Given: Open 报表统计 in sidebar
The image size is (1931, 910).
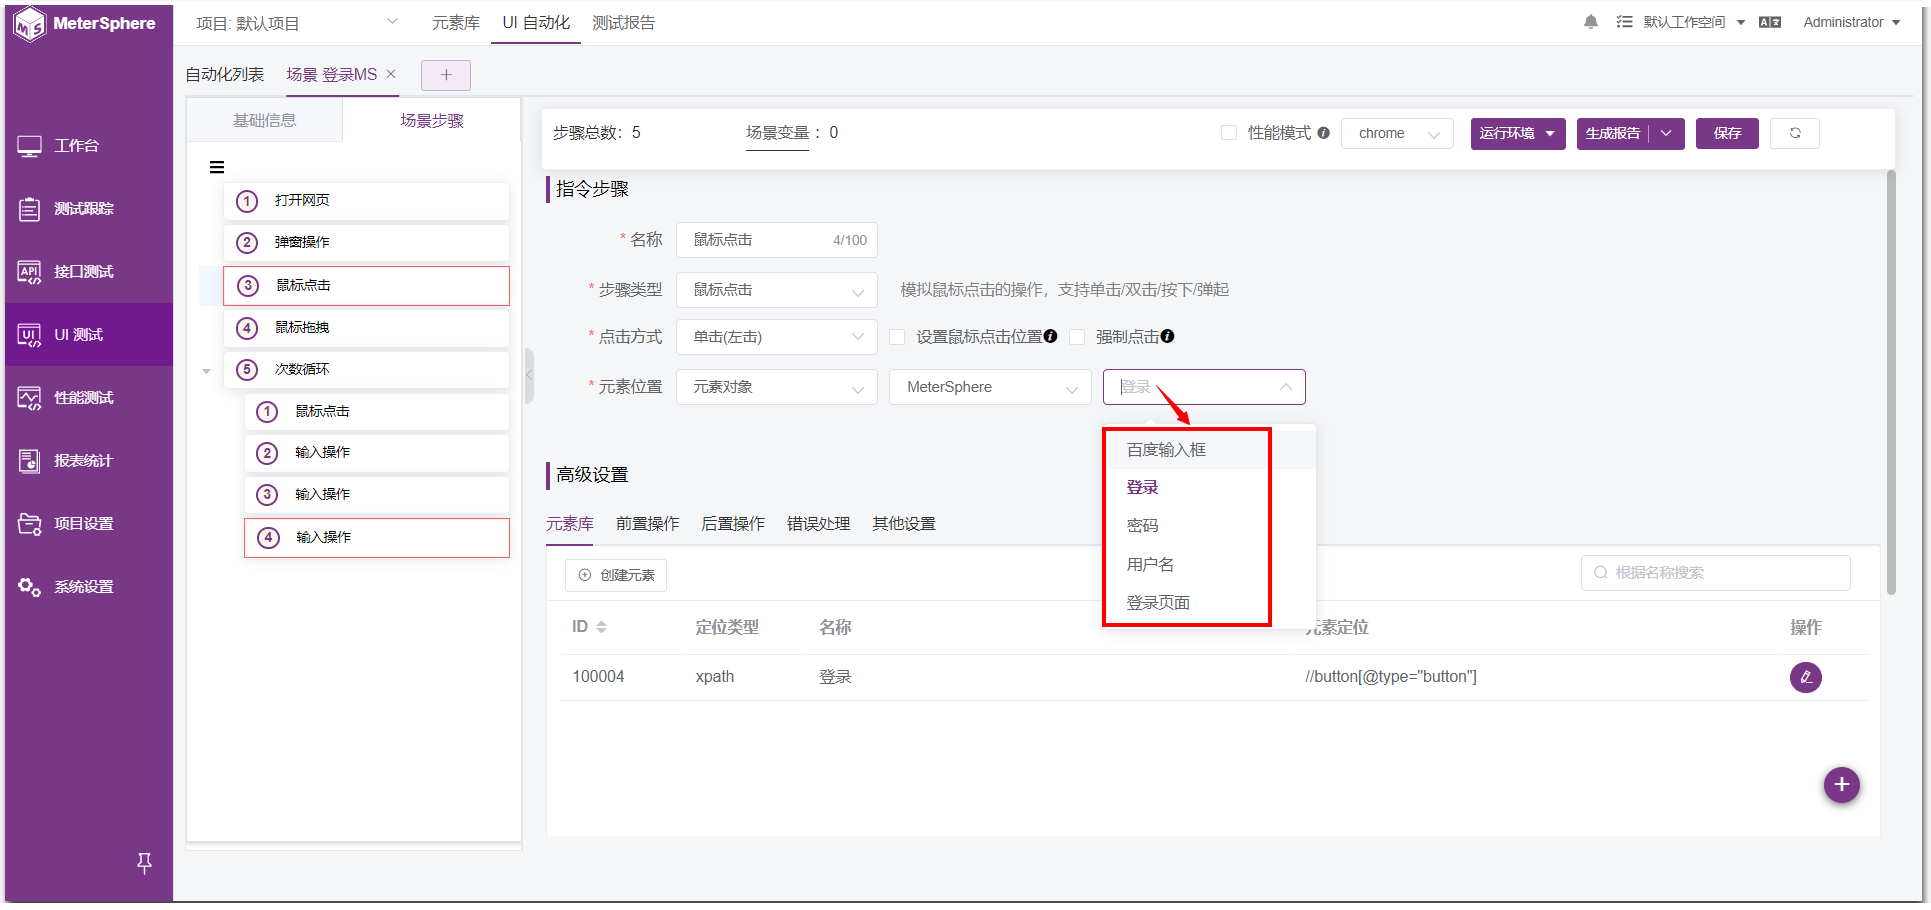Looking at the screenshot, I should 88,461.
